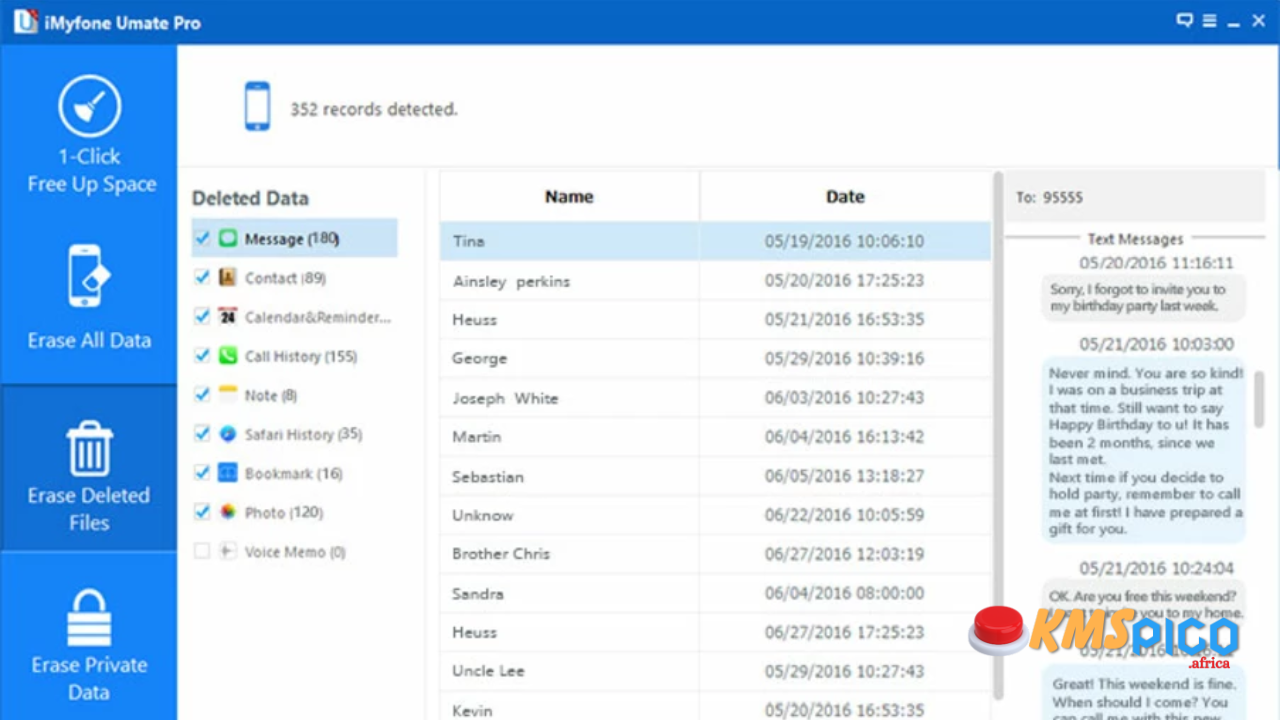Open the 1-Click Free Up Space tab label
1280x720 pixels.
(91, 170)
